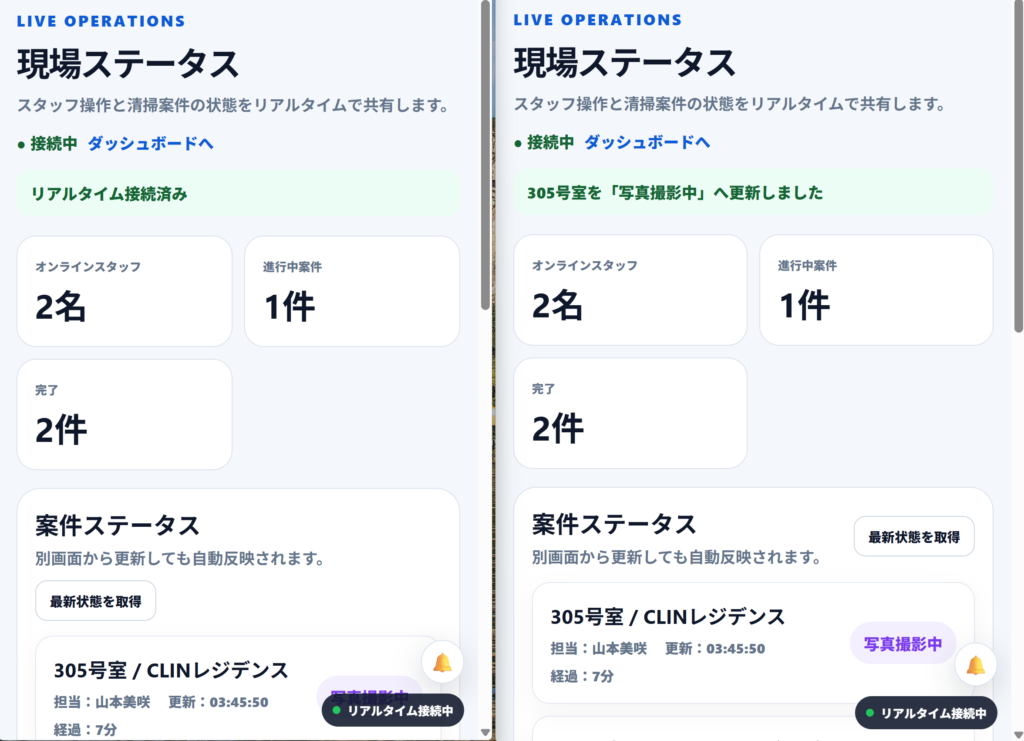Click 最新状態を取得 button in left pane
The width and height of the screenshot is (1024, 741).
[95, 601]
